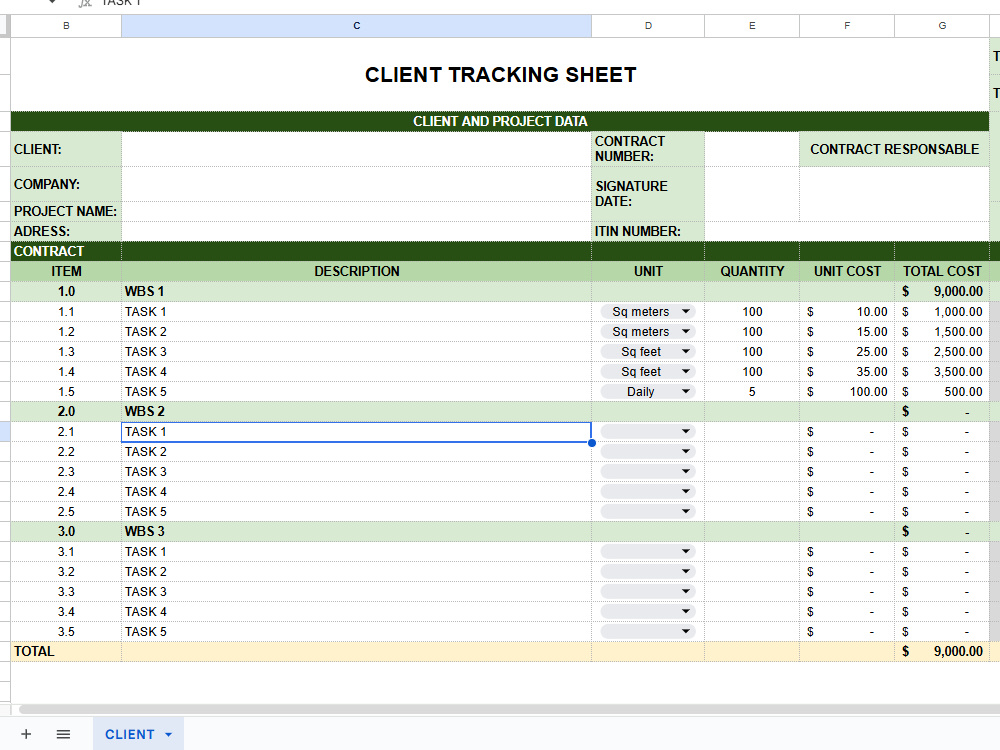The width and height of the screenshot is (1000, 750).
Task: Select the QUANTITY heading cell
Action: (x=752, y=271)
